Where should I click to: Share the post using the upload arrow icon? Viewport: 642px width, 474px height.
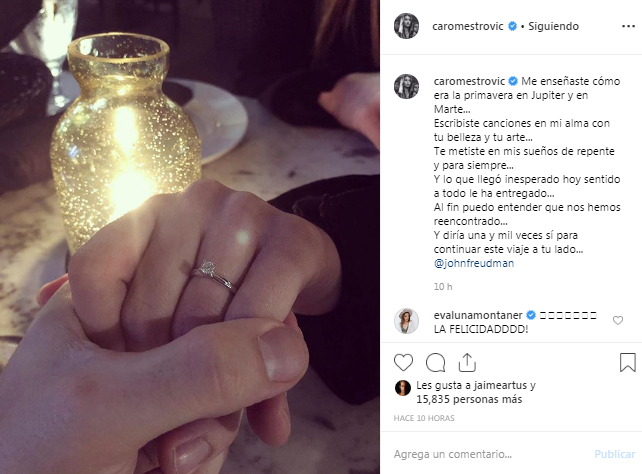tap(467, 362)
